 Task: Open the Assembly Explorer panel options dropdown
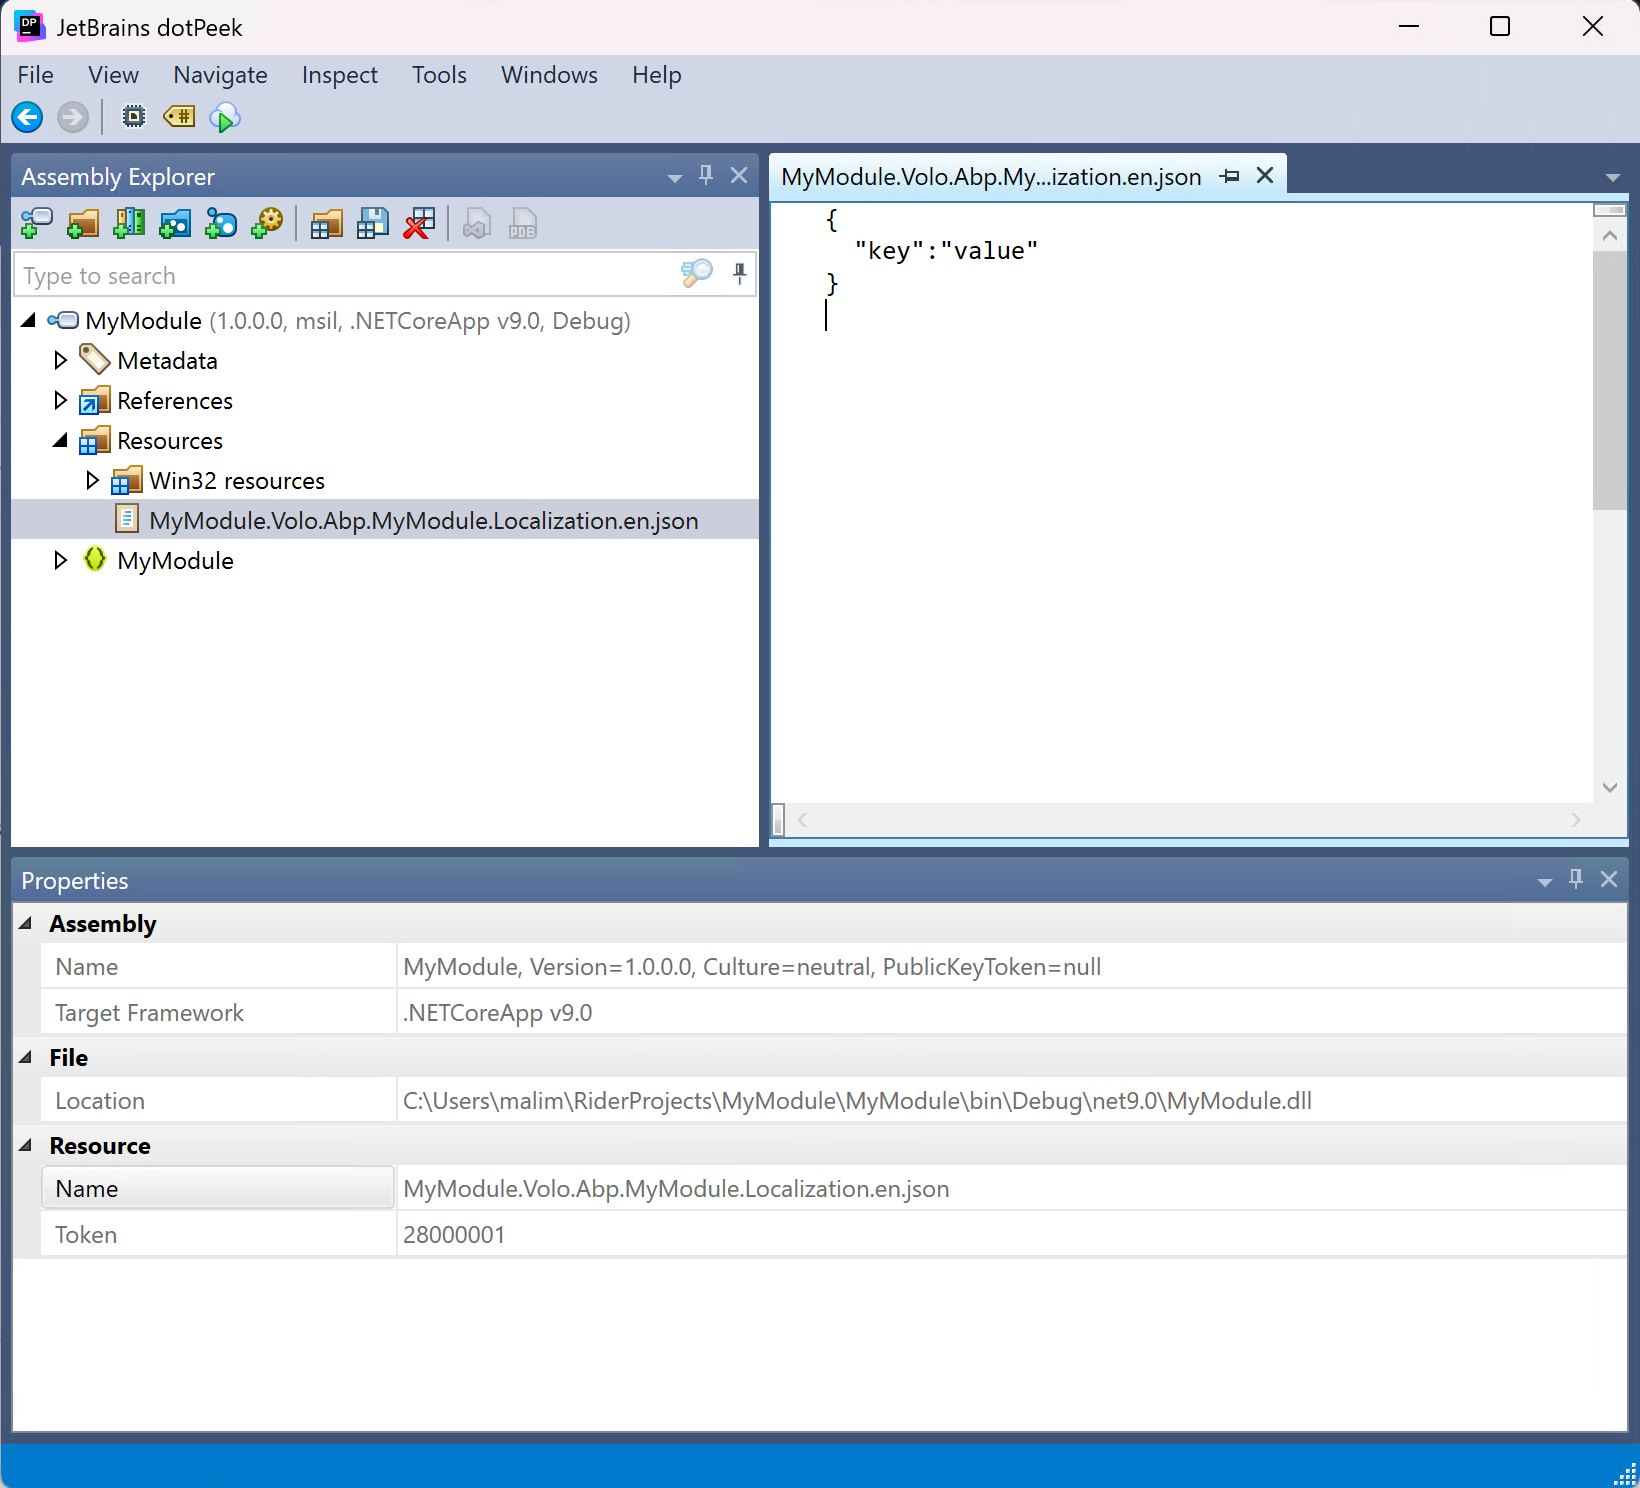(675, 178)
